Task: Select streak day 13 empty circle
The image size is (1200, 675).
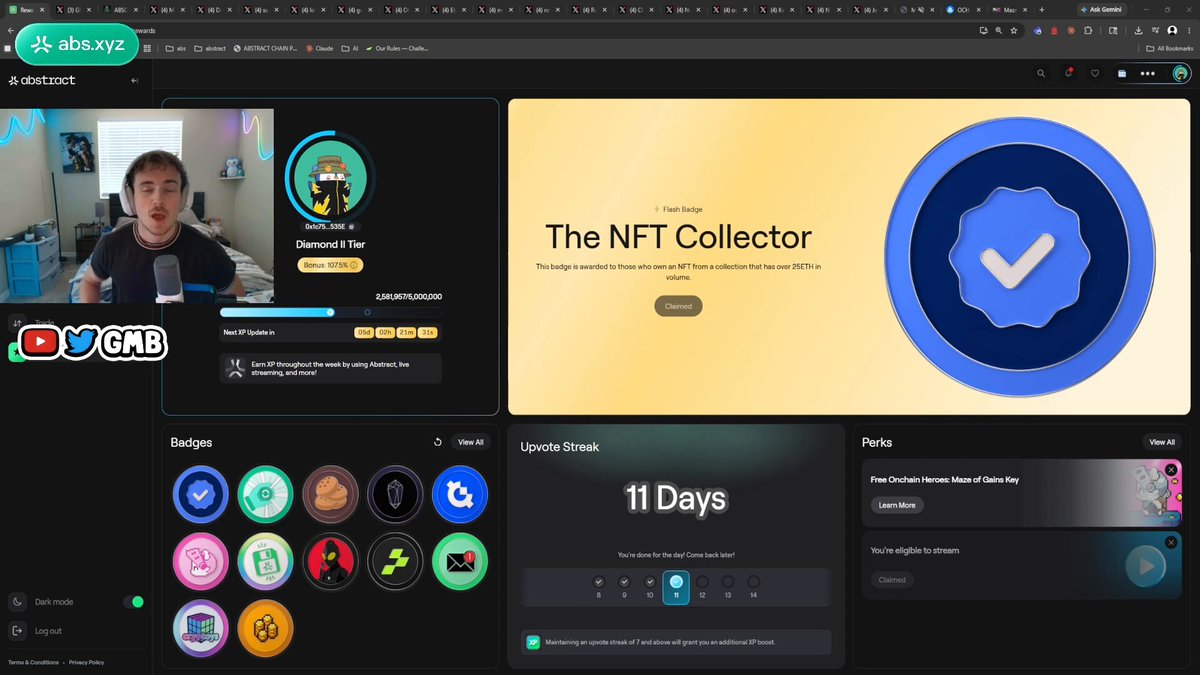Action: click(728, 581)
